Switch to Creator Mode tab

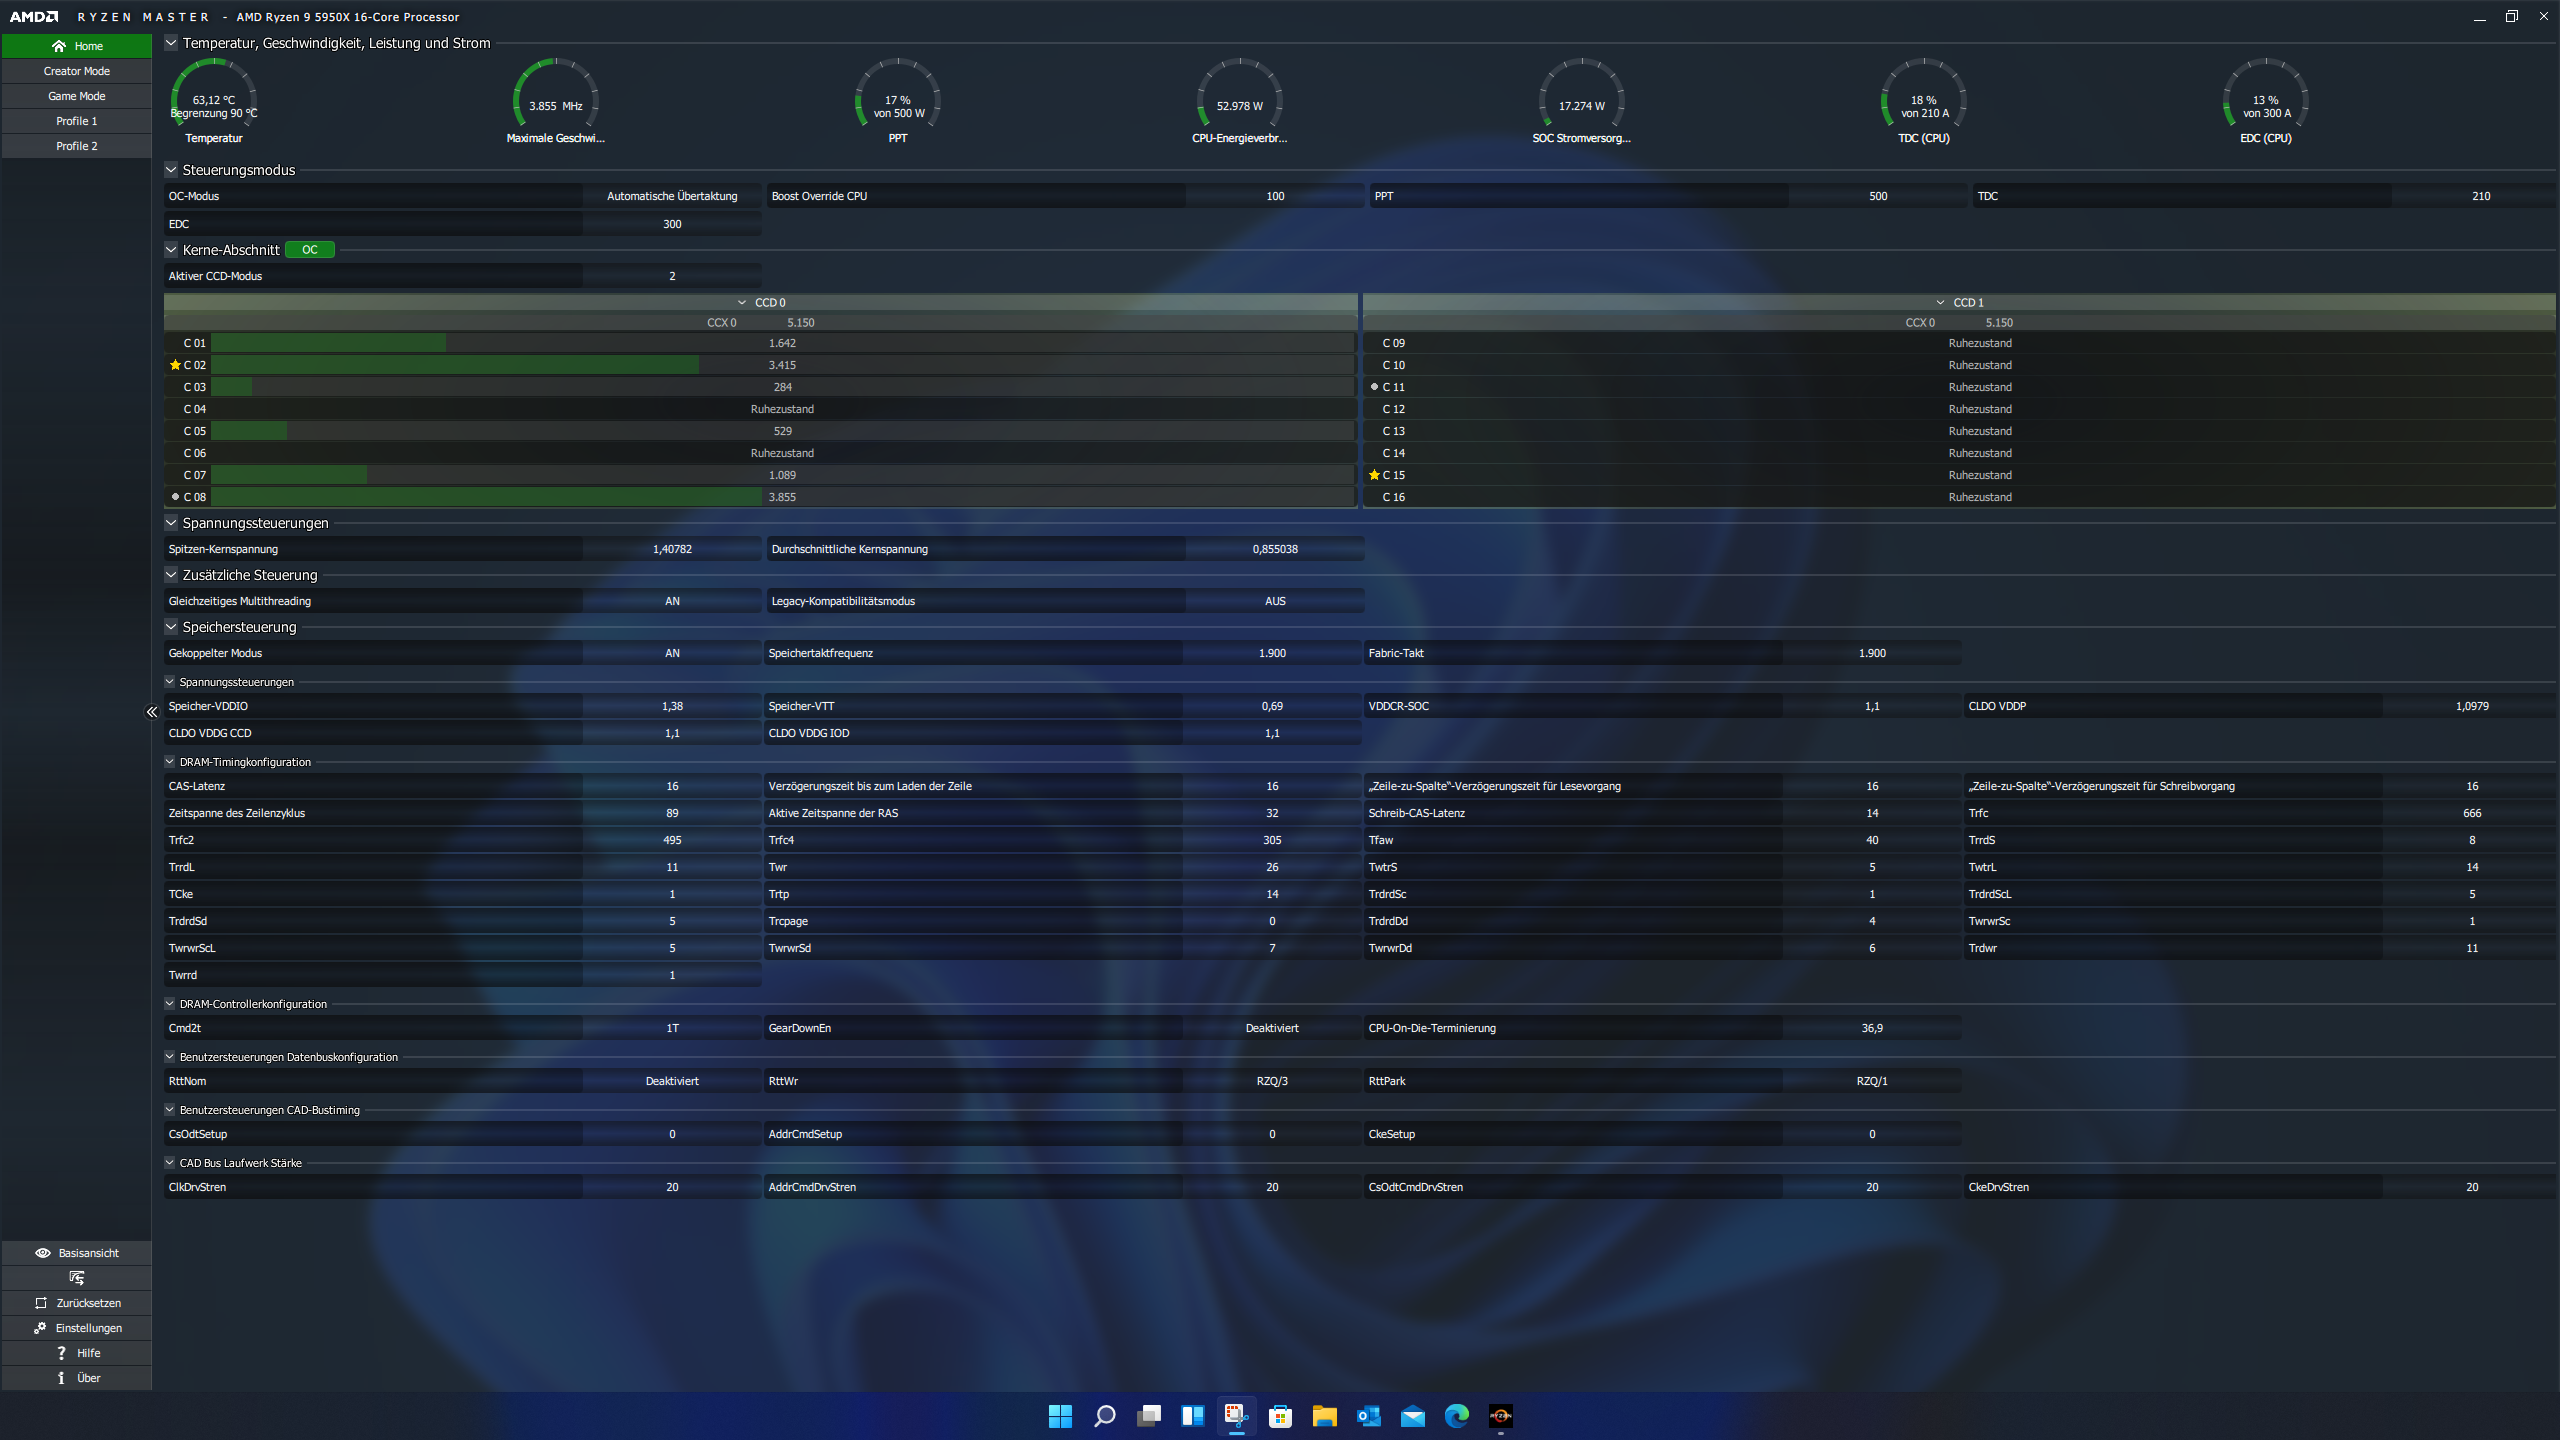pos(77,71)
